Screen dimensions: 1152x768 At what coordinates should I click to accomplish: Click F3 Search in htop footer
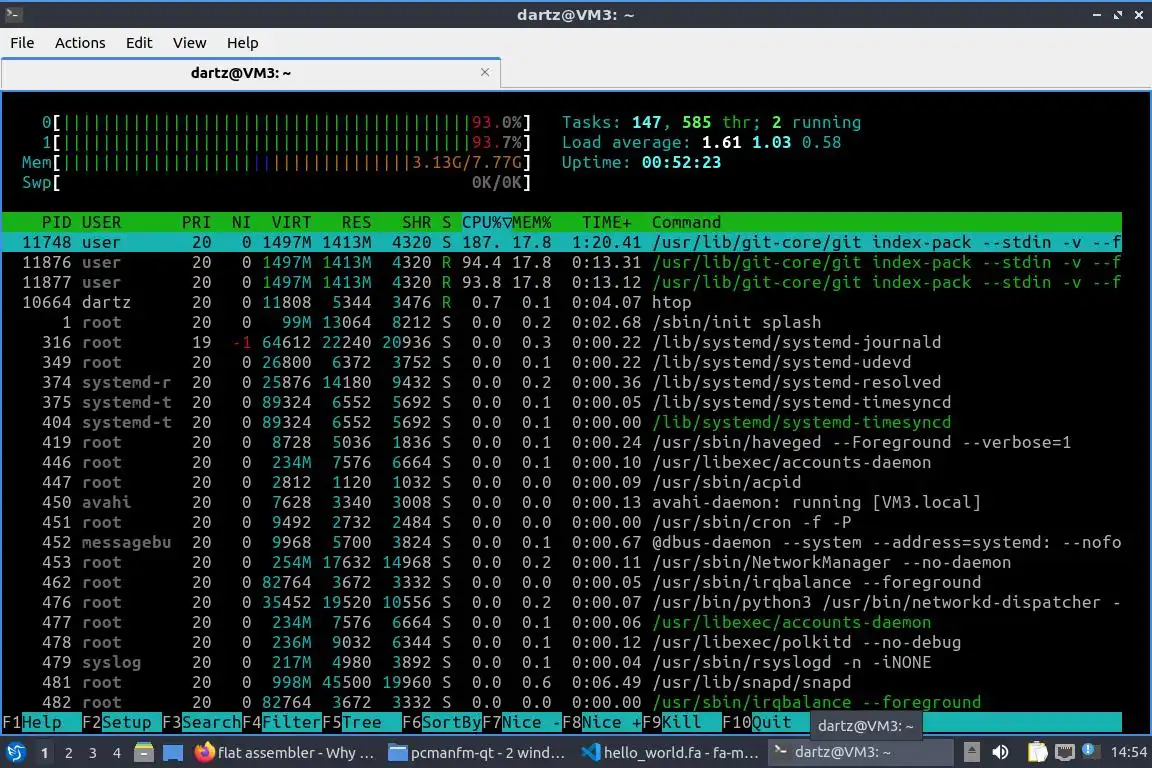coord(201,722)
